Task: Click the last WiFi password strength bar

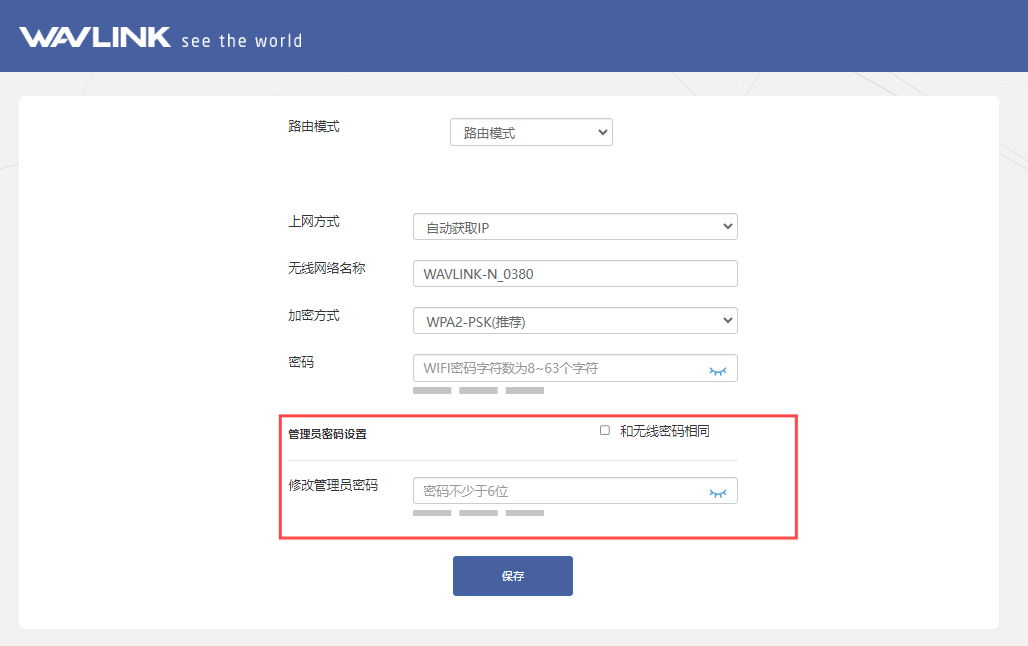Action: coord(525,391)
